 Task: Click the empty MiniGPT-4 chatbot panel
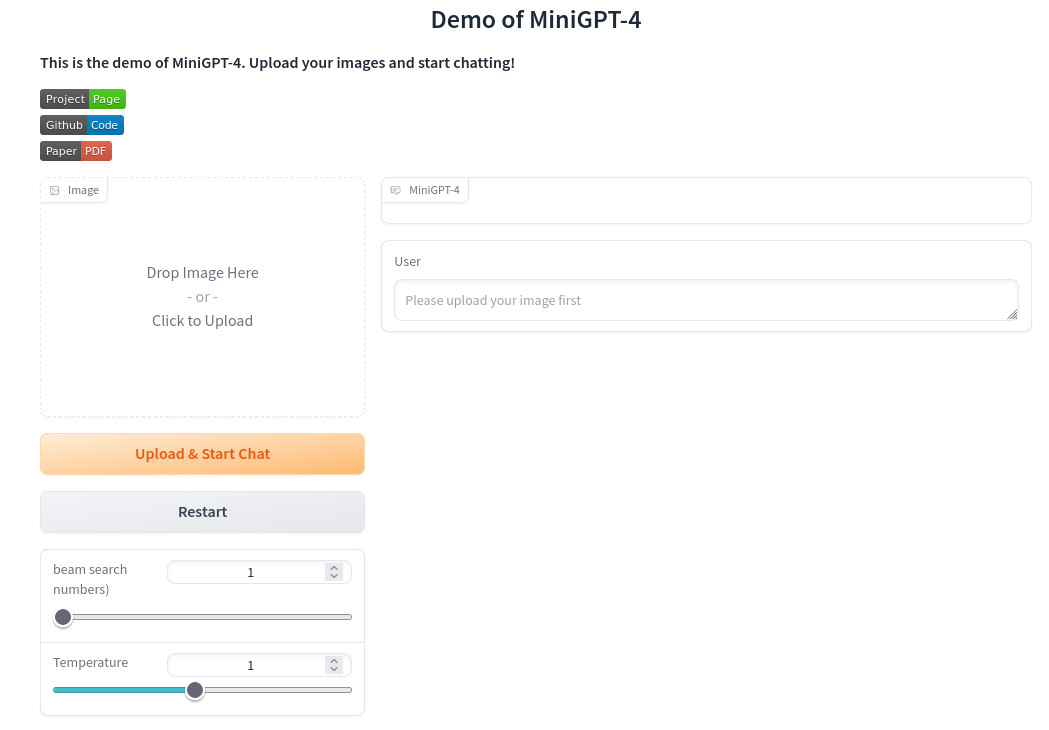click(706, 211)
